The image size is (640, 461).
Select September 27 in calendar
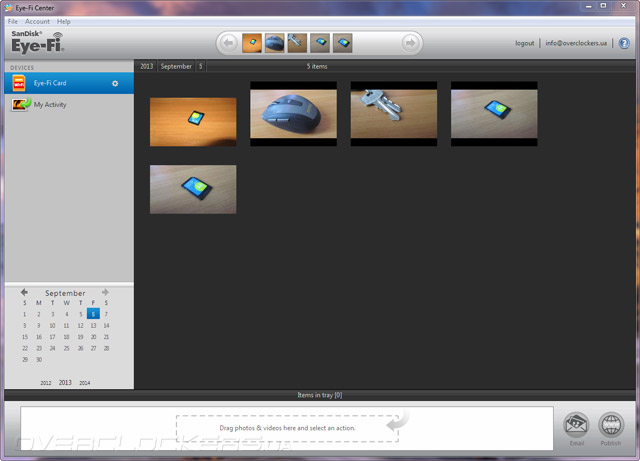tap(93, 348)
